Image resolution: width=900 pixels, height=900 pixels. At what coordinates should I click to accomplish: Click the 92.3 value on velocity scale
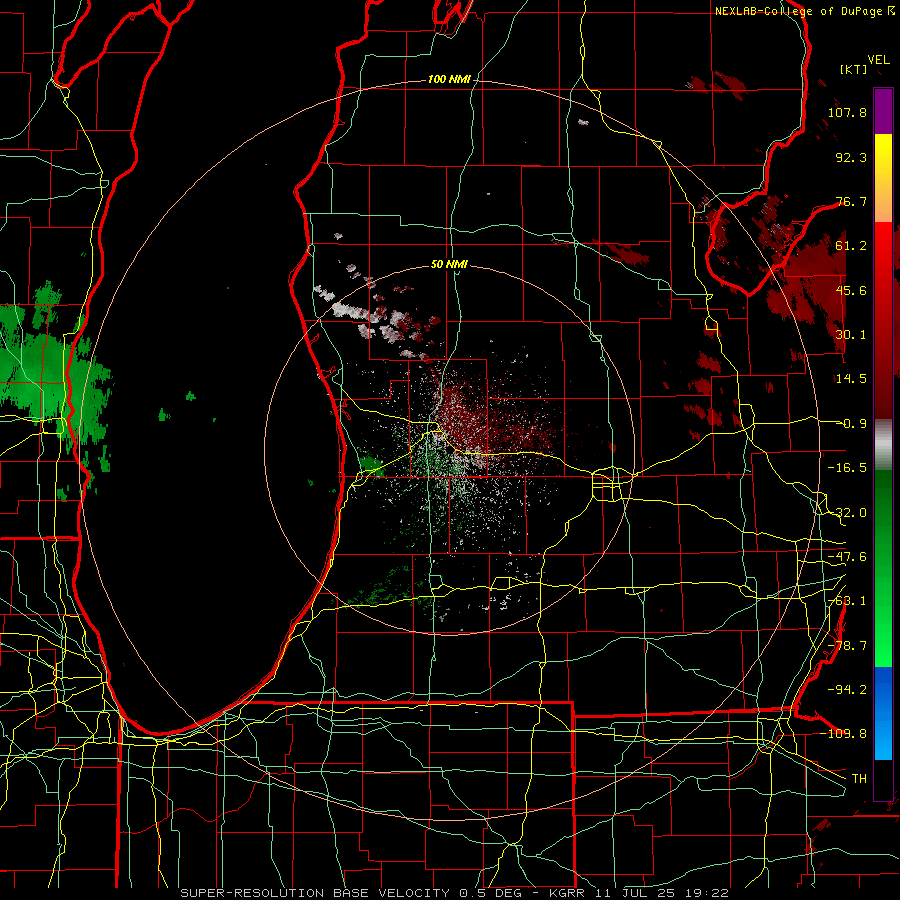click(851, 157)
